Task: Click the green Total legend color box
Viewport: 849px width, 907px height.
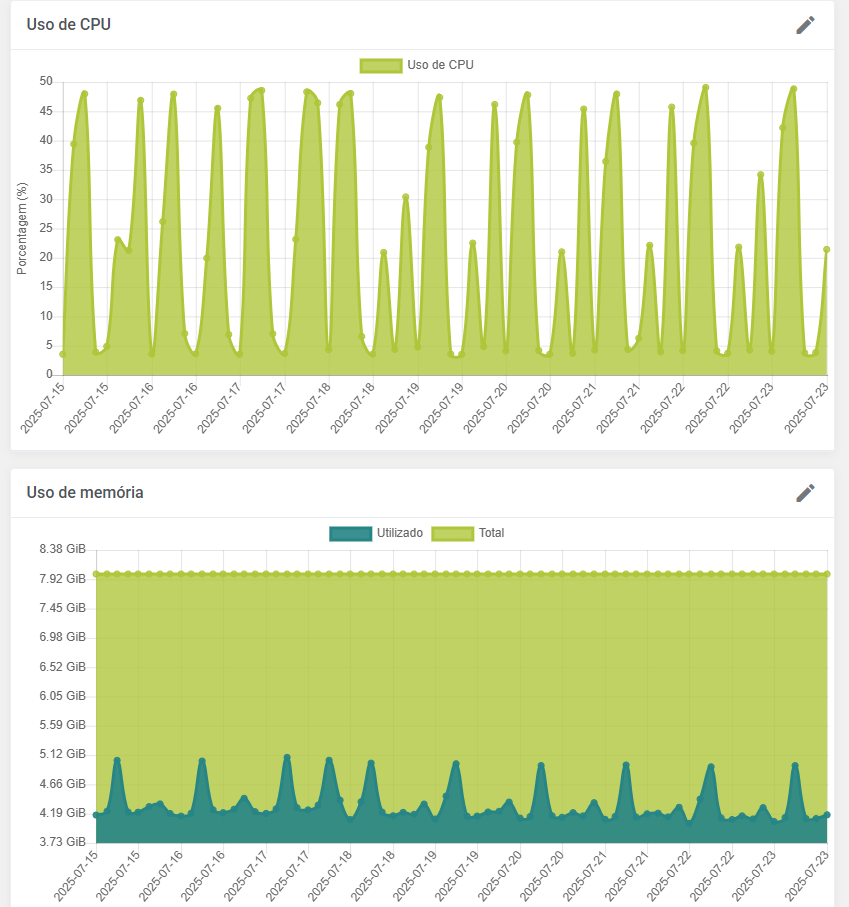Action: (x=452, y=533)
